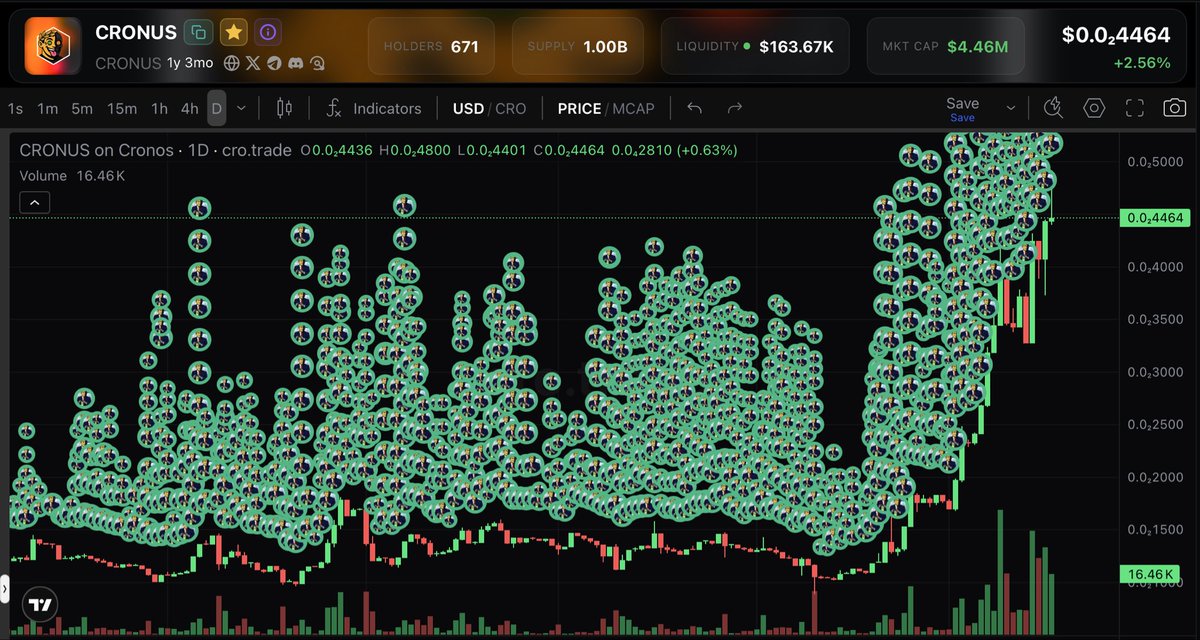Image resolution: width=1200 pixels, height=640 pixels.
Task: Click the 0.0₂5000 price axis value
Action: 1155,162
